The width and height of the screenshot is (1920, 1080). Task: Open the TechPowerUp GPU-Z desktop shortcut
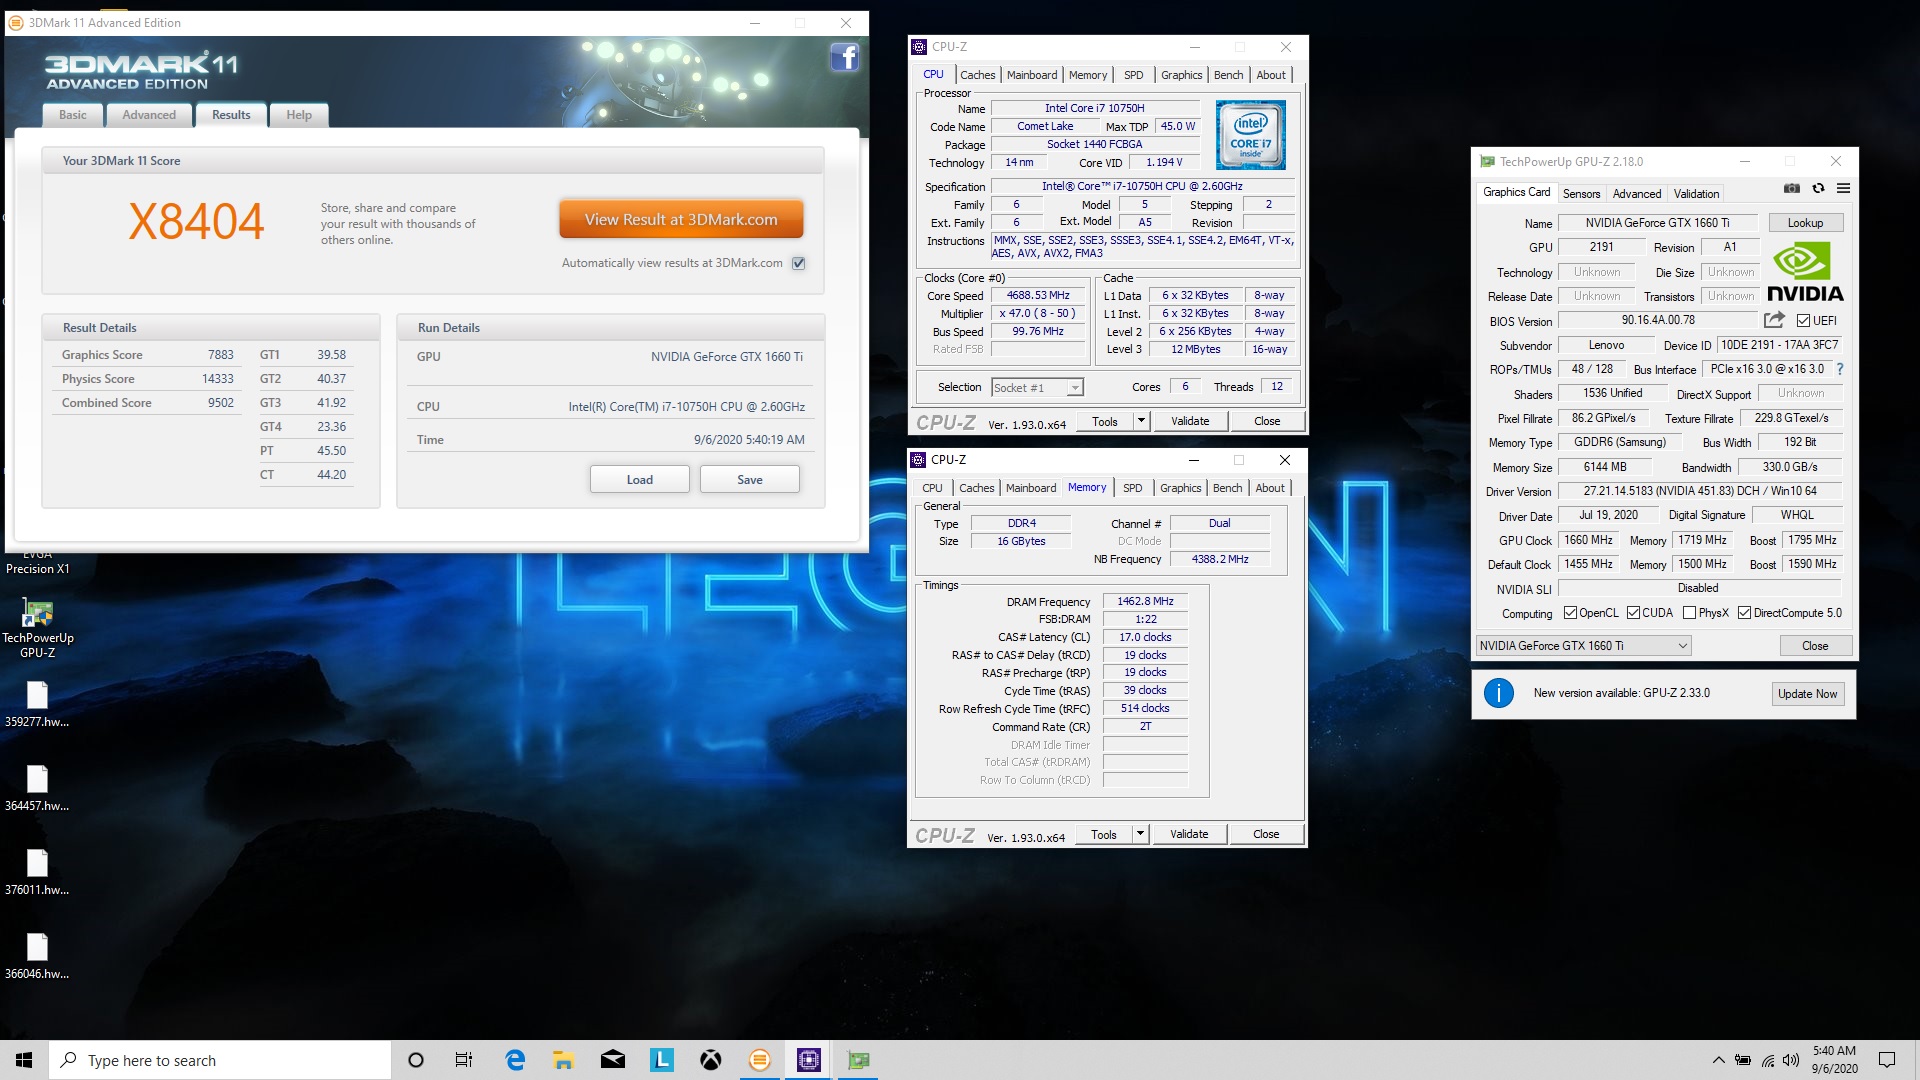[x=38, y=629]
